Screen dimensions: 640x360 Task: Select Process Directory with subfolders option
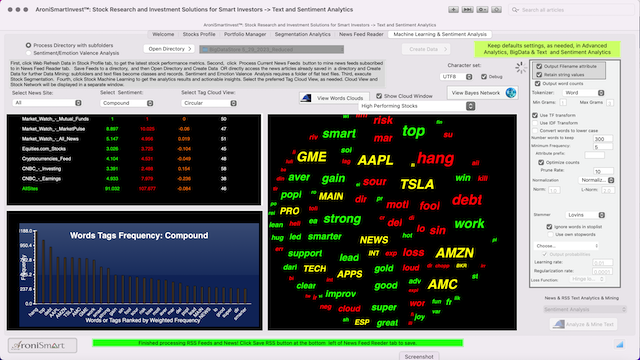pos(29,45)
